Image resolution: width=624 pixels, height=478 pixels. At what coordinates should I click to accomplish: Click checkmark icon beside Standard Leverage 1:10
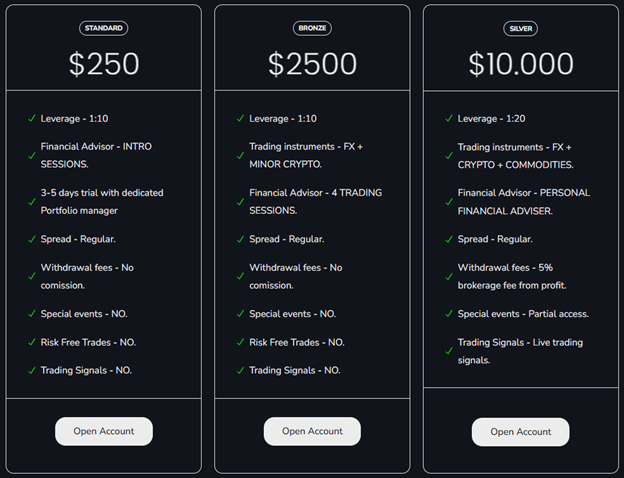[x=32, y=119]
